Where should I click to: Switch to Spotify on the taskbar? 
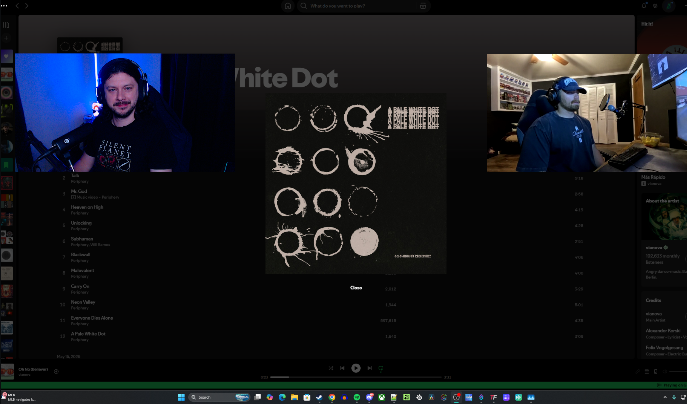357,397
